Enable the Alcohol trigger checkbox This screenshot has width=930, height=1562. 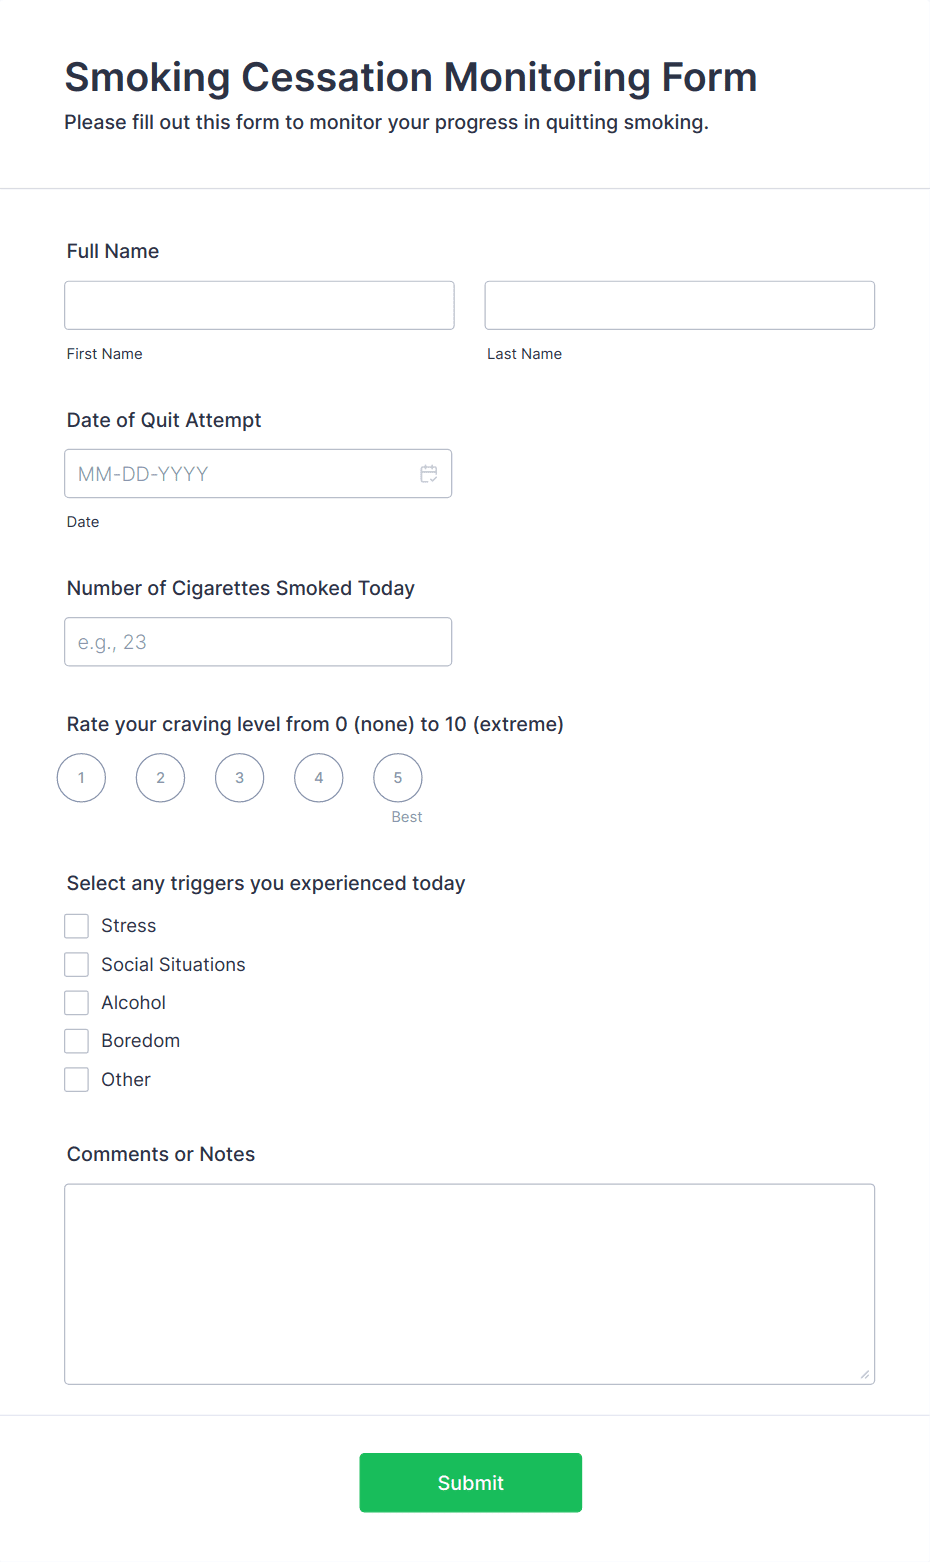(77, 1003)
